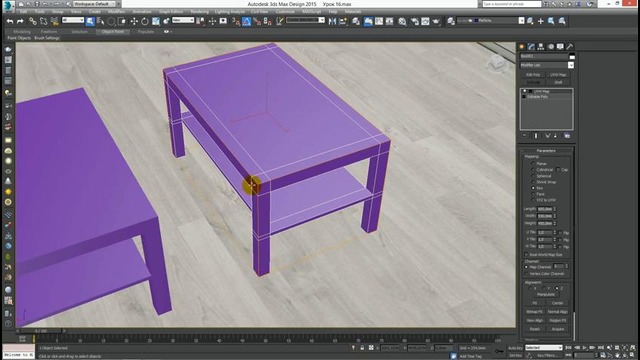Viewport: 640px width, 360px height.
Task: Open the reference coordinate system dropdown
Action: coord(183,20)
